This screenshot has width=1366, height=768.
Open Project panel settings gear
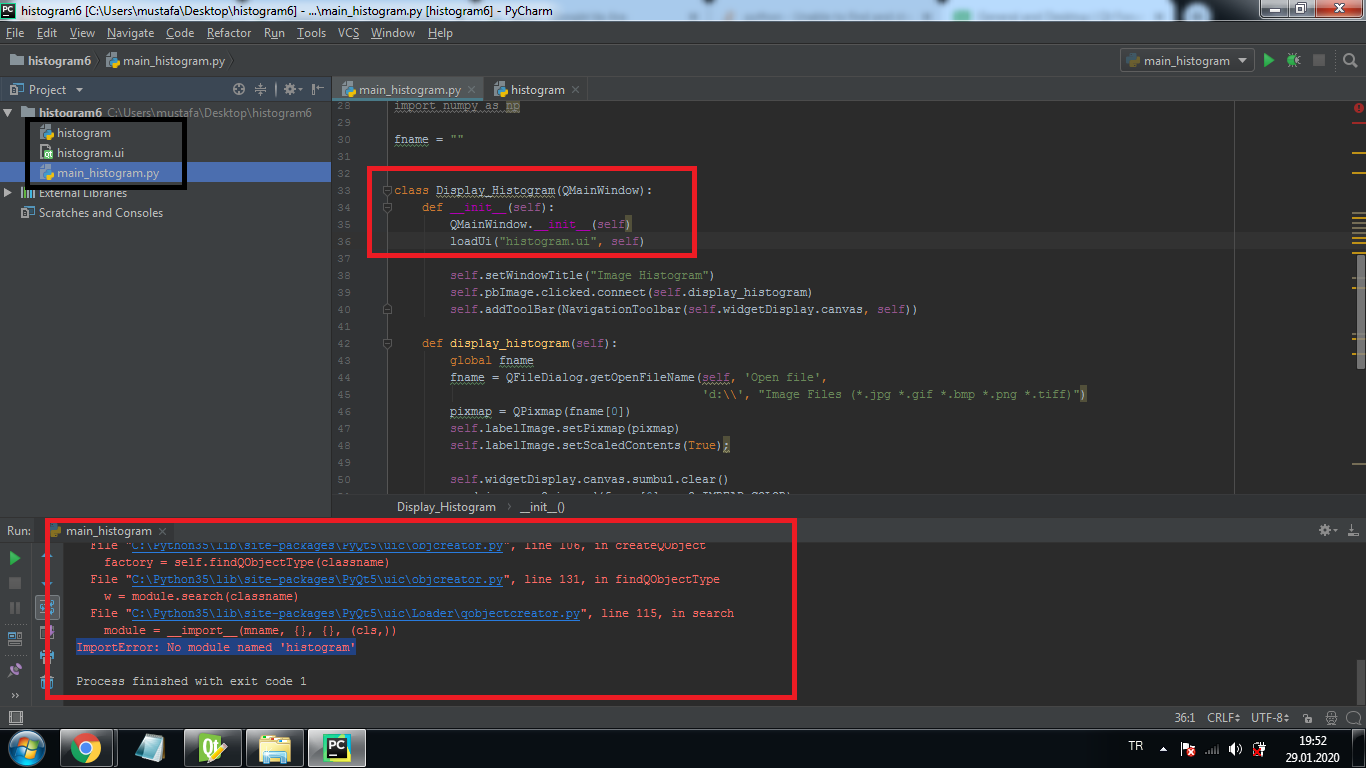pyautogui.click(x=290, y=89)
